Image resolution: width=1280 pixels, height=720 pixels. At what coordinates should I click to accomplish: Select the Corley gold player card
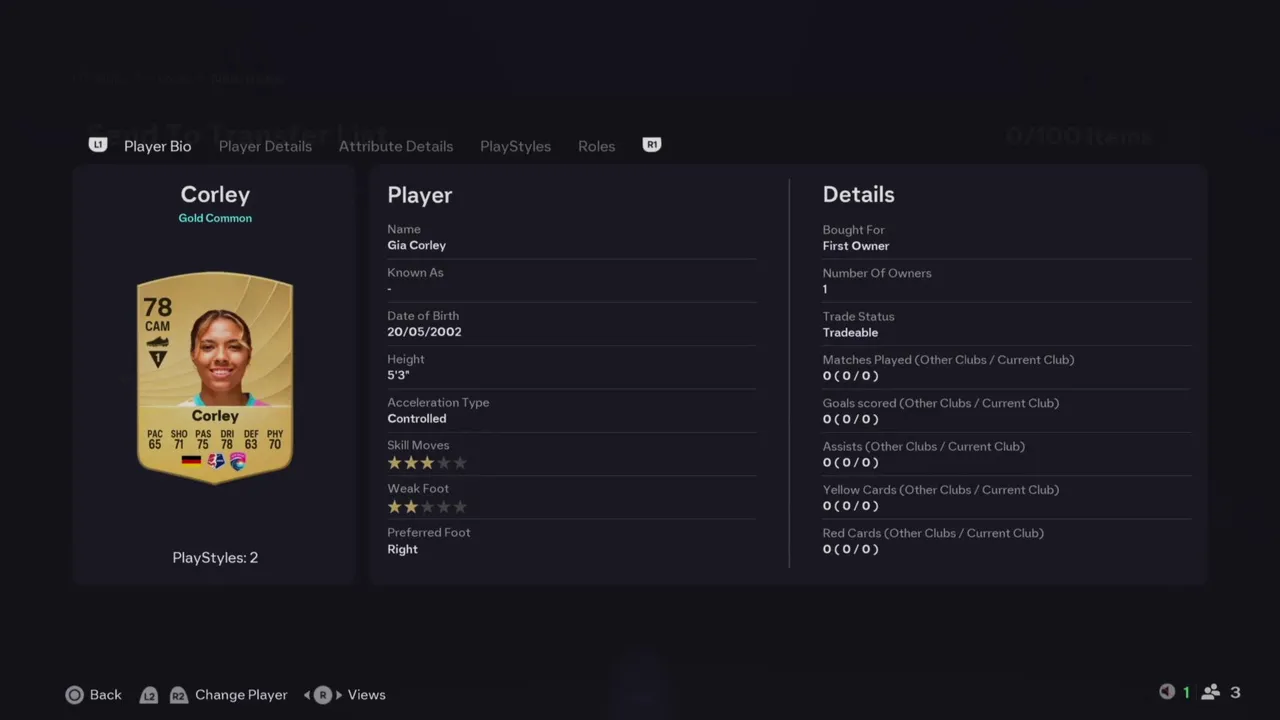215,378
